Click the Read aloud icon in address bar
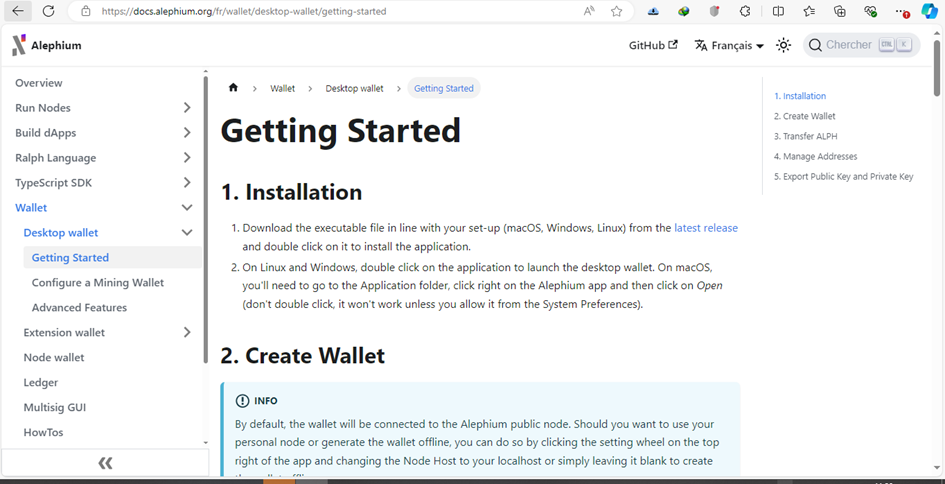 [589, 11]
